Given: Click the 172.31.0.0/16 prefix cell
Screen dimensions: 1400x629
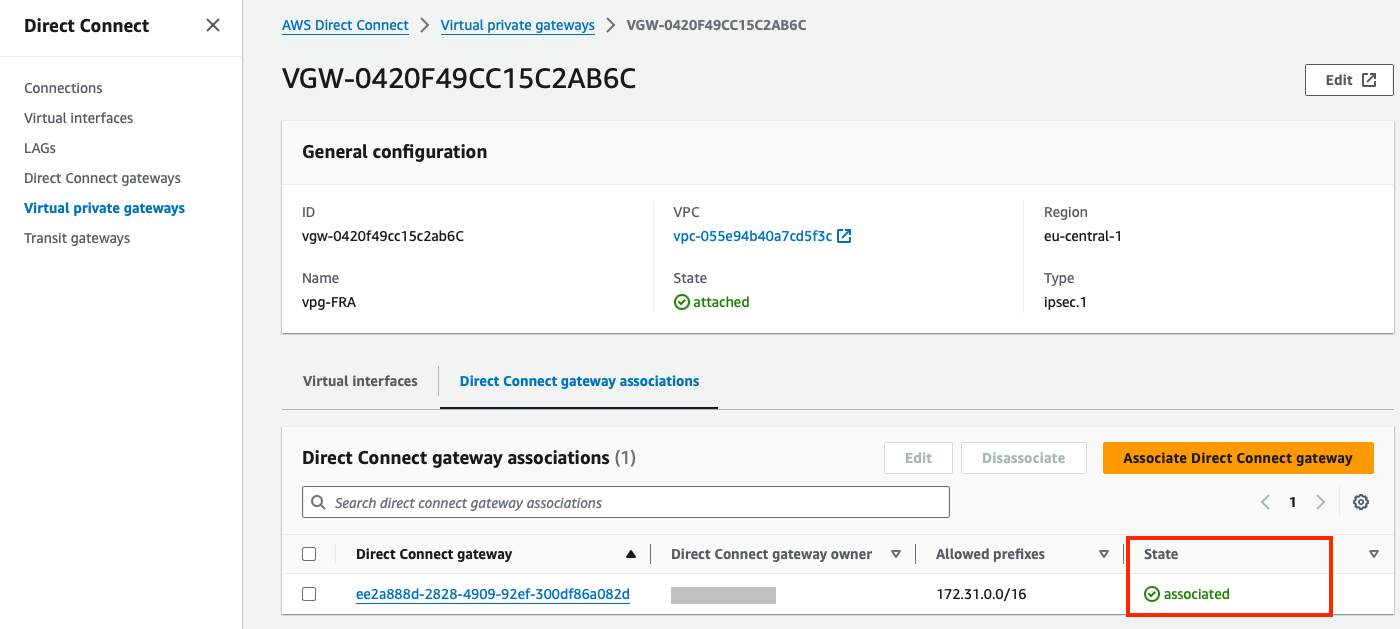Looking at the screenshot, I should tap(981, 594).
